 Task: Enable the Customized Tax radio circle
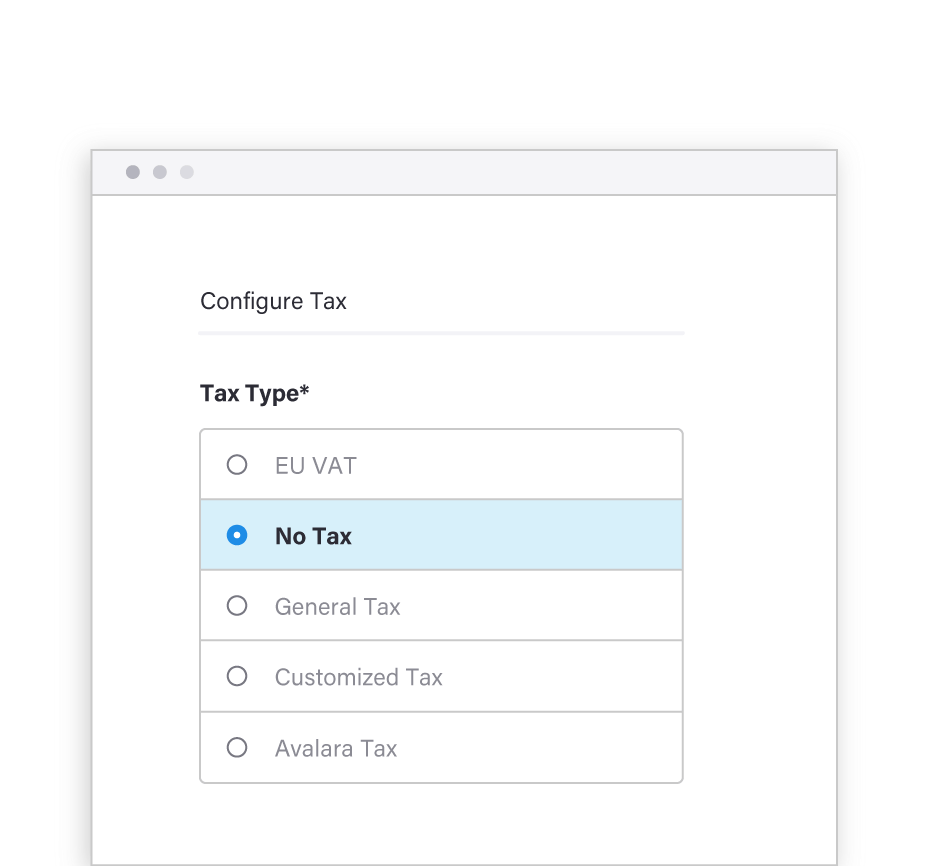[x=237, y=676]
